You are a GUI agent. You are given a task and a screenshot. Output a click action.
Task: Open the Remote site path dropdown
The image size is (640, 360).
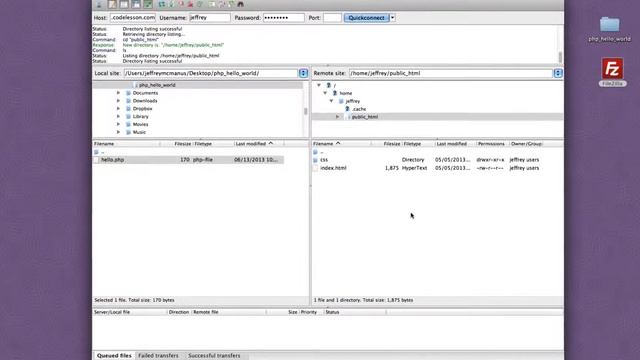pyautogui.click(x=558, y=73)
